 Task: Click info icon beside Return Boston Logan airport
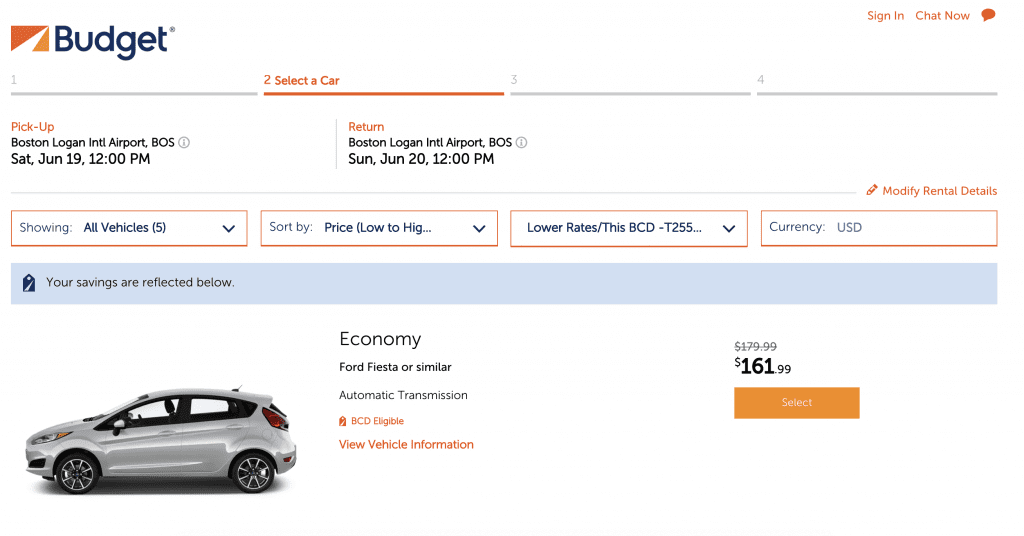pos(521,142)
